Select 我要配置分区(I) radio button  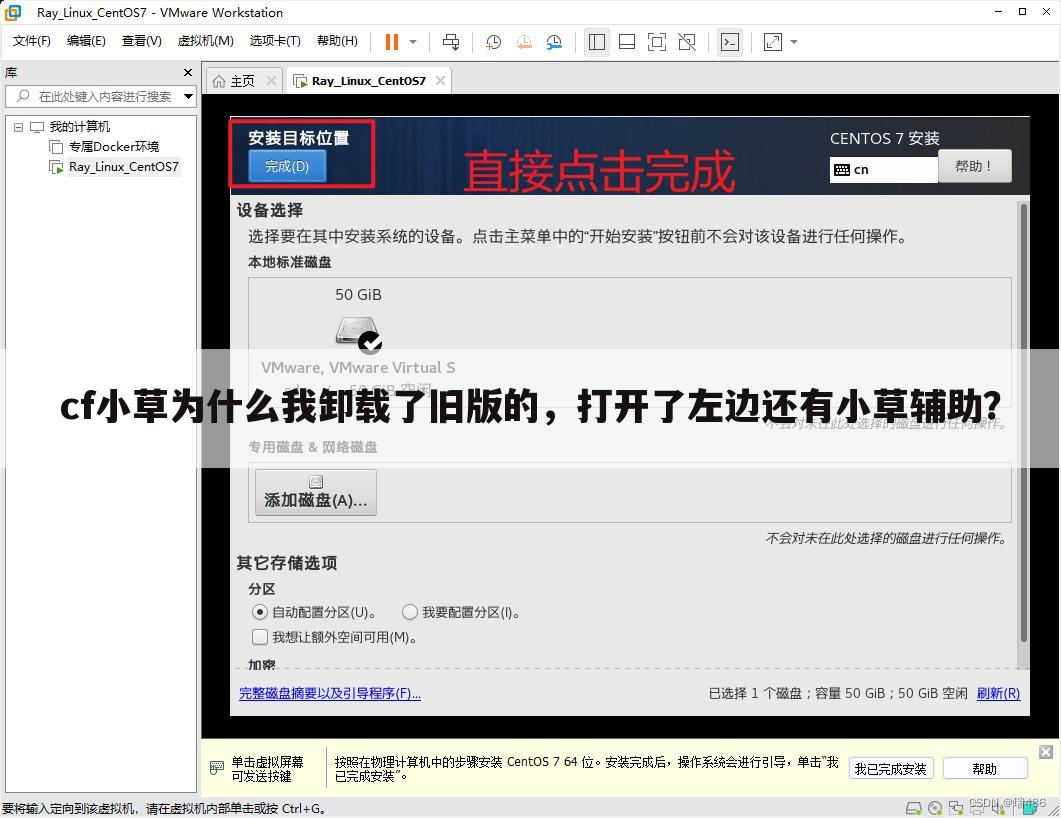coord(409,612)
